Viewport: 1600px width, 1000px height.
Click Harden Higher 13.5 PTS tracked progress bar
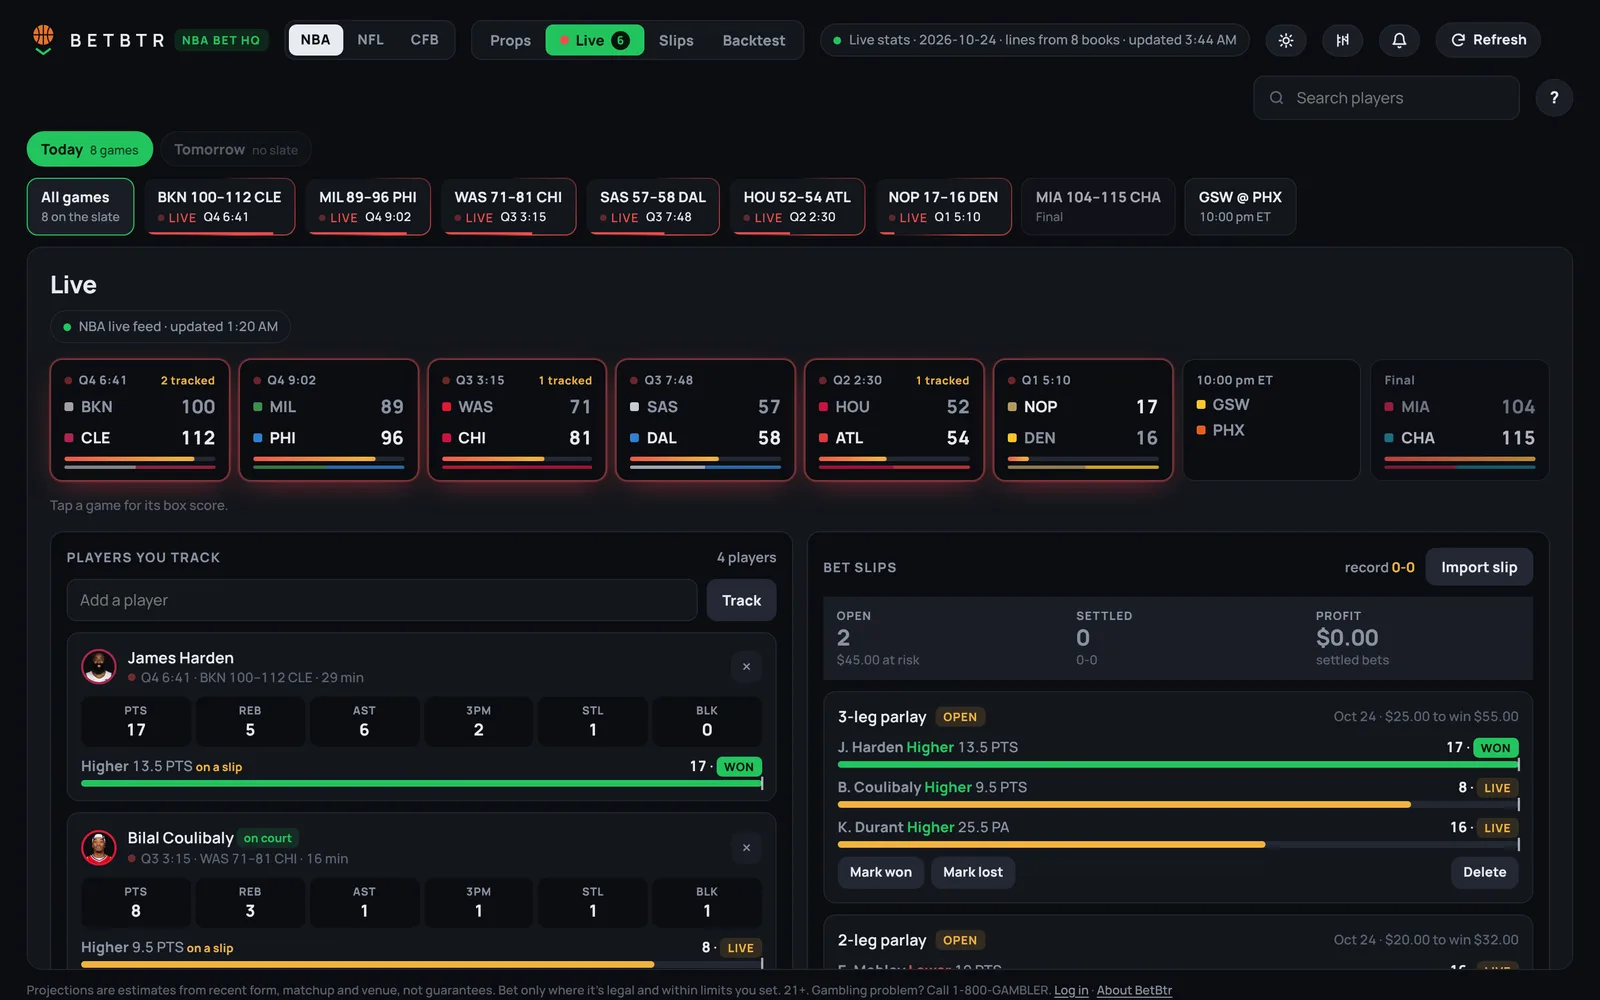coord(421,783)
